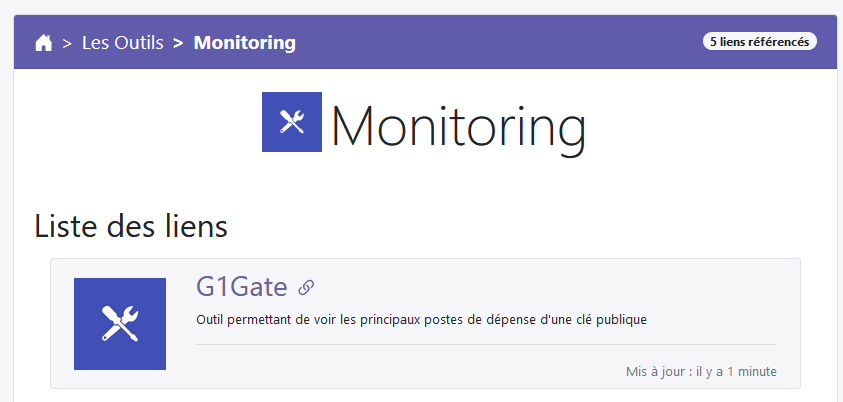Click the divider line in G1Gate card
The width and height of the screenshot is (843, 402).
pos(487,344)
